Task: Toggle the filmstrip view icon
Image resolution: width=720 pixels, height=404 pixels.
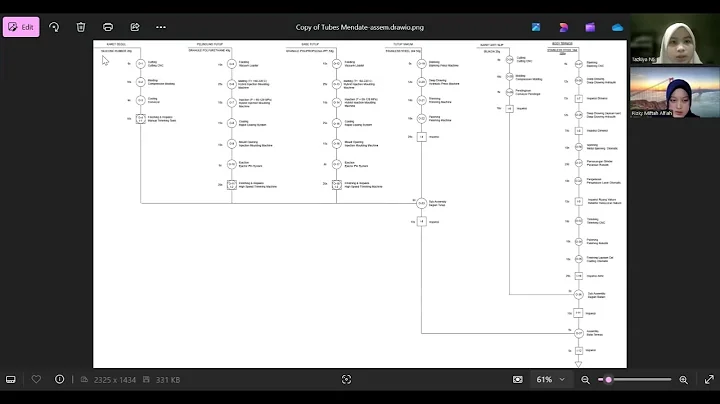Action: [11, 380]
